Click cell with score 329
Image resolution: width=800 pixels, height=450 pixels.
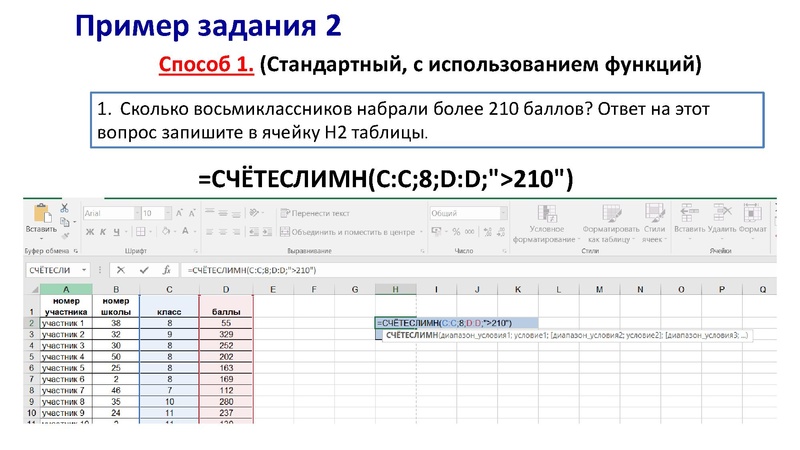pos(226,334)
